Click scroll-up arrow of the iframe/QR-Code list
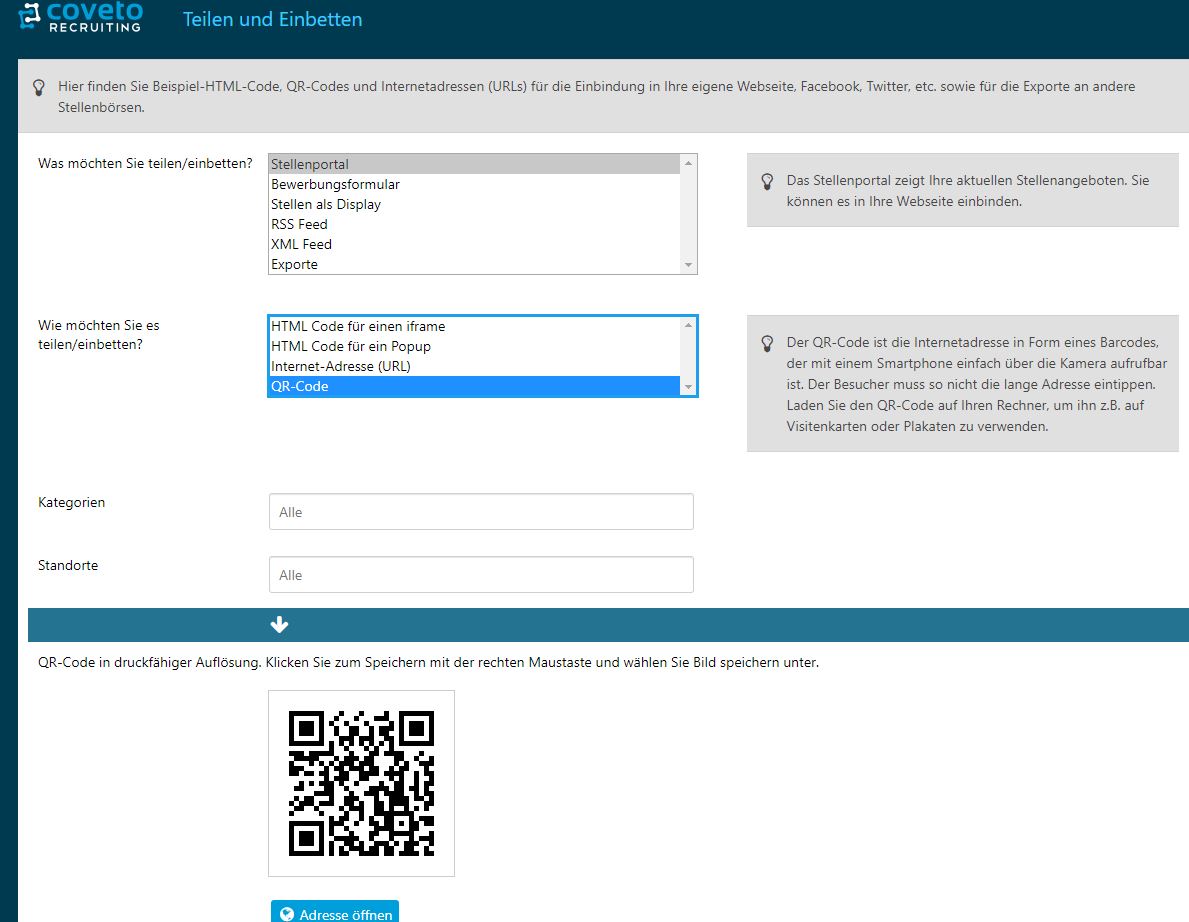The image size is (1189, 922). click(689, 325)
